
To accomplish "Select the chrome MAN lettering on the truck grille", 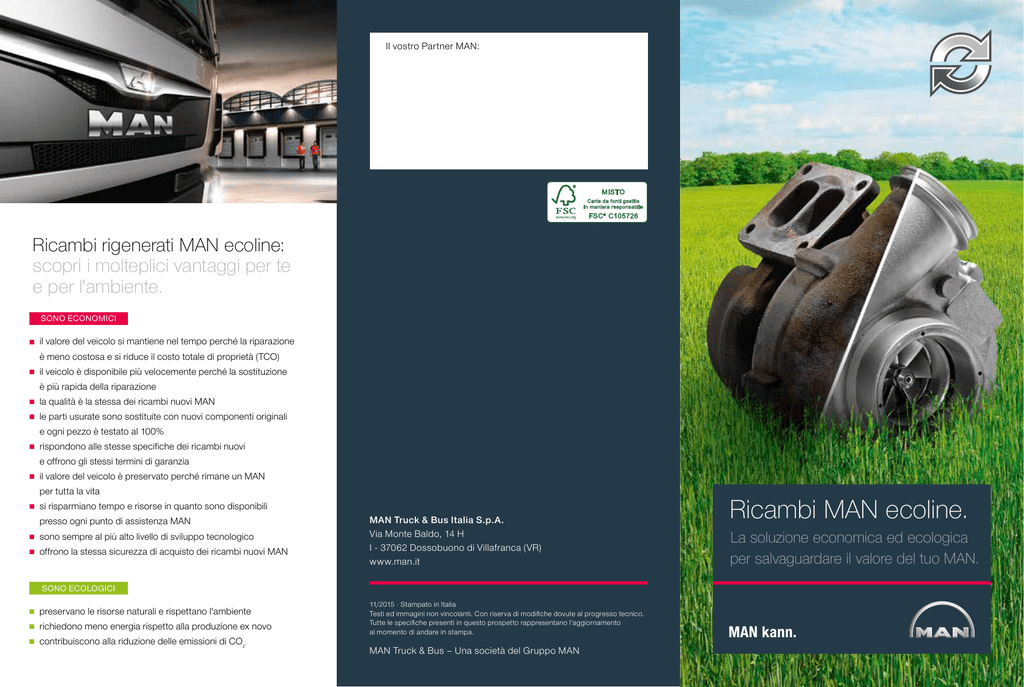I will click(131, 123).
